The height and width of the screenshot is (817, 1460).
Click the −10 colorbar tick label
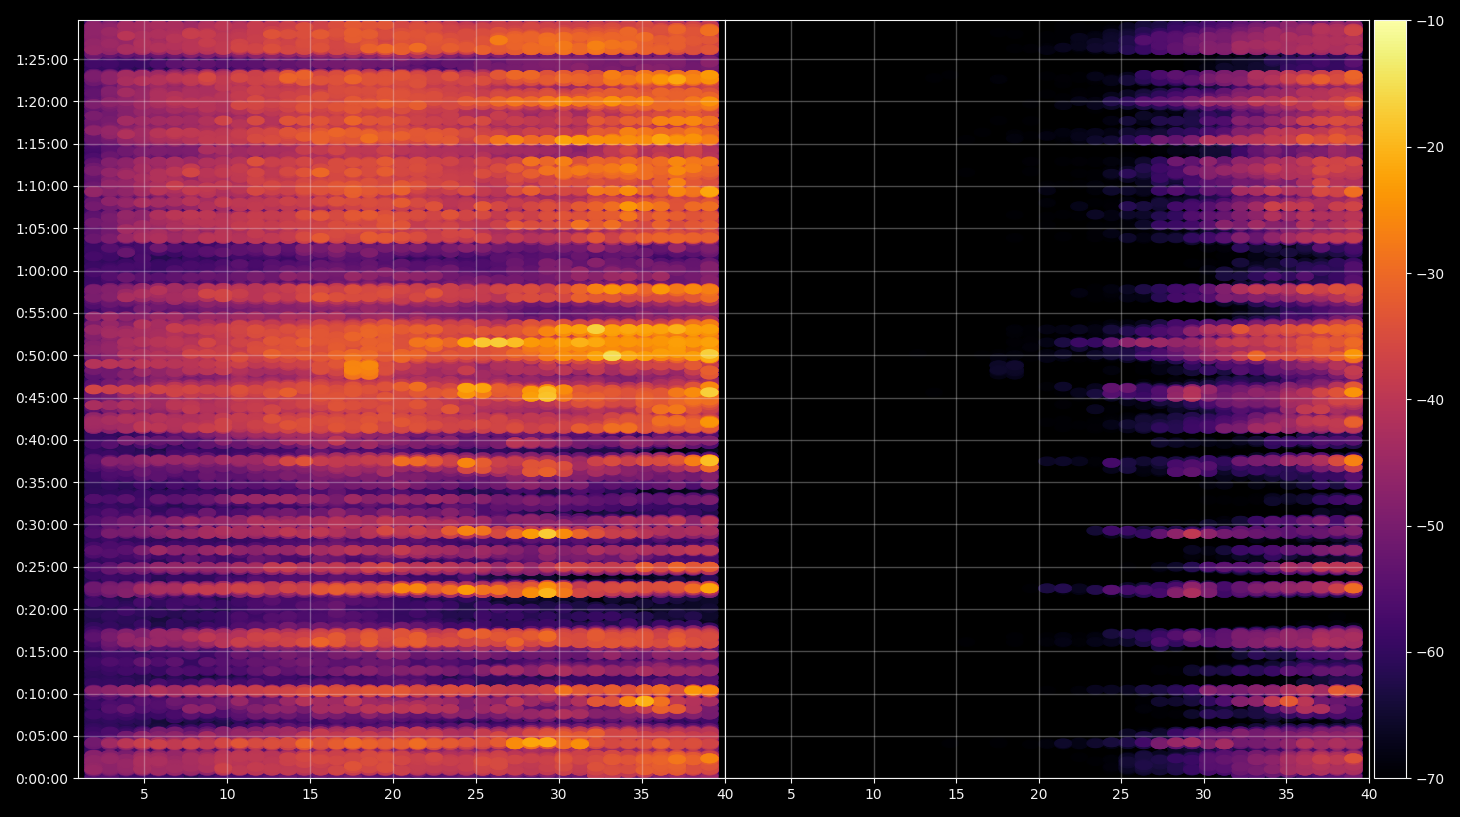coord(1430,21)
